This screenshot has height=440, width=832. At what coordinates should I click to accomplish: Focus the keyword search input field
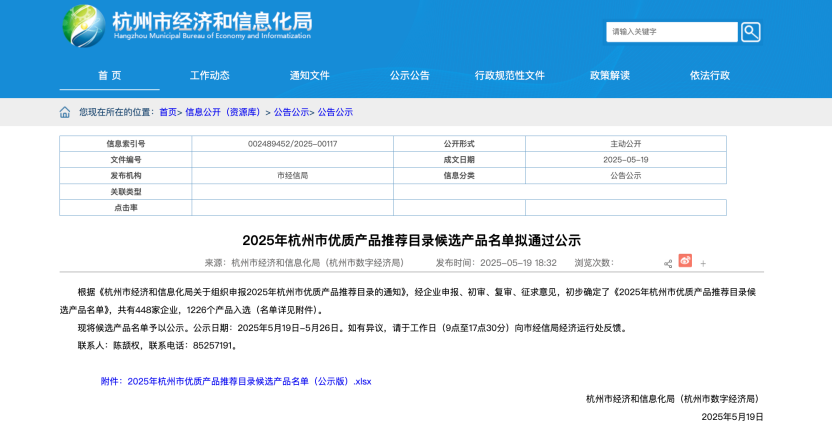(x=671, y=32)
